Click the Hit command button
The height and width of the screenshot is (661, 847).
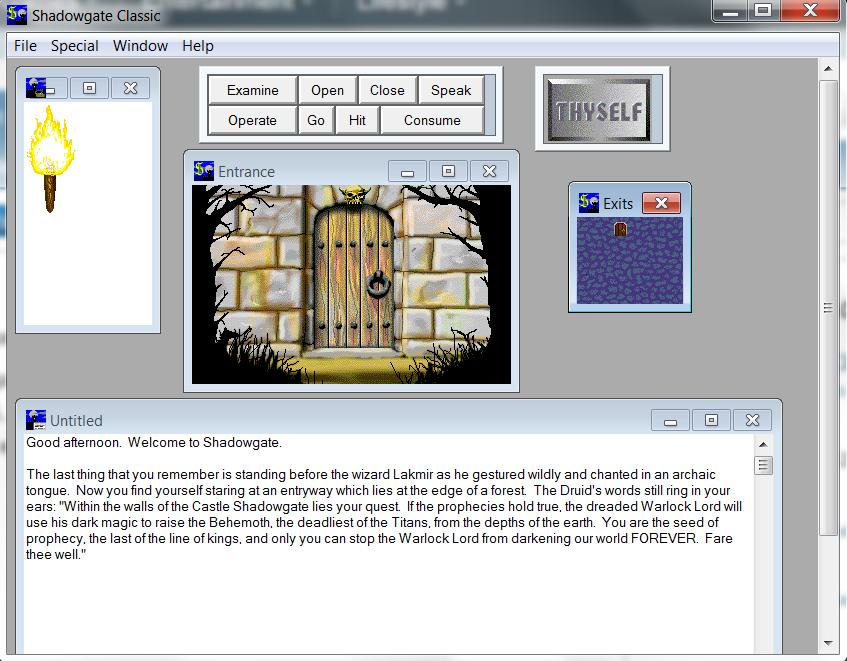pos(357,120)
